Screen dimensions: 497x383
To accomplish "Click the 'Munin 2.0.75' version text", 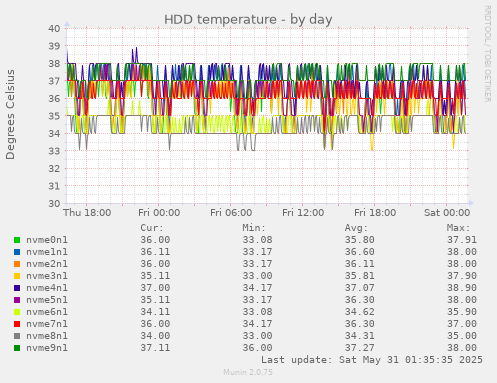I will point(248,372).
